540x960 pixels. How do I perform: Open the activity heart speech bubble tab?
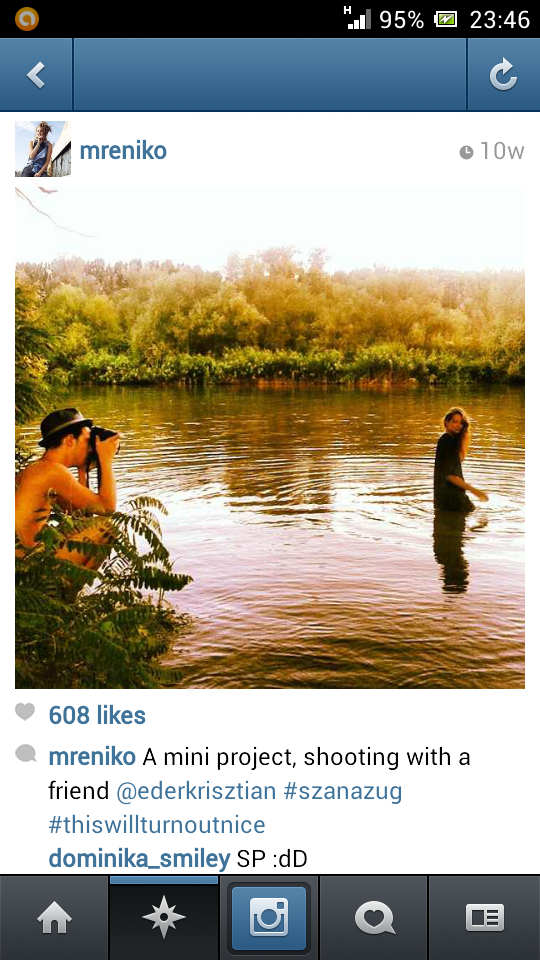(x=375, y=918)
